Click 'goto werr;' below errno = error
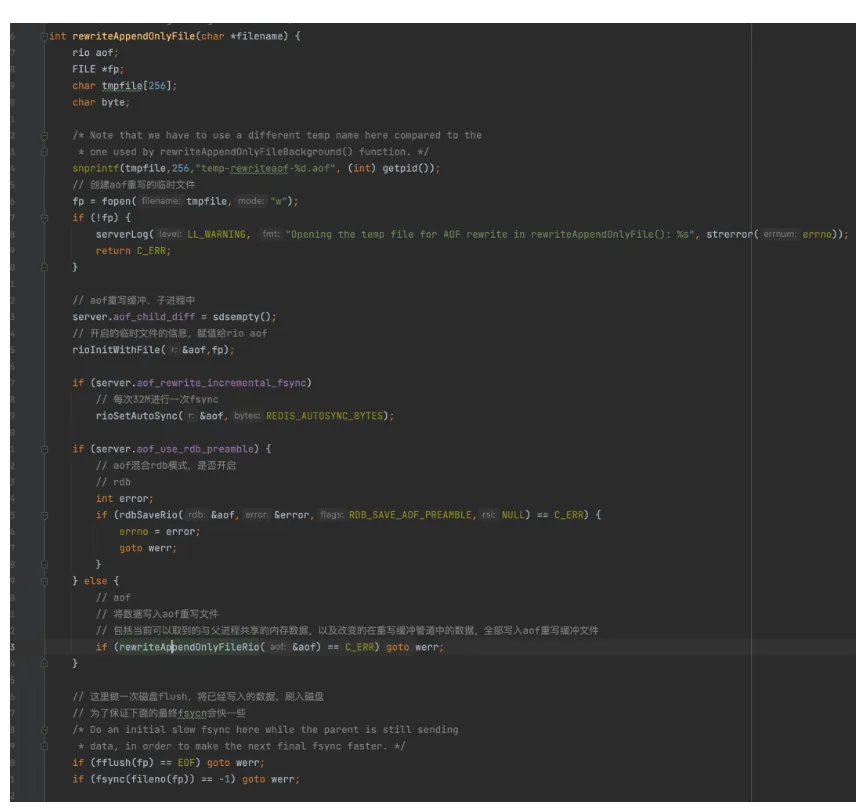The image size is (867, 811). pos(148,548)
